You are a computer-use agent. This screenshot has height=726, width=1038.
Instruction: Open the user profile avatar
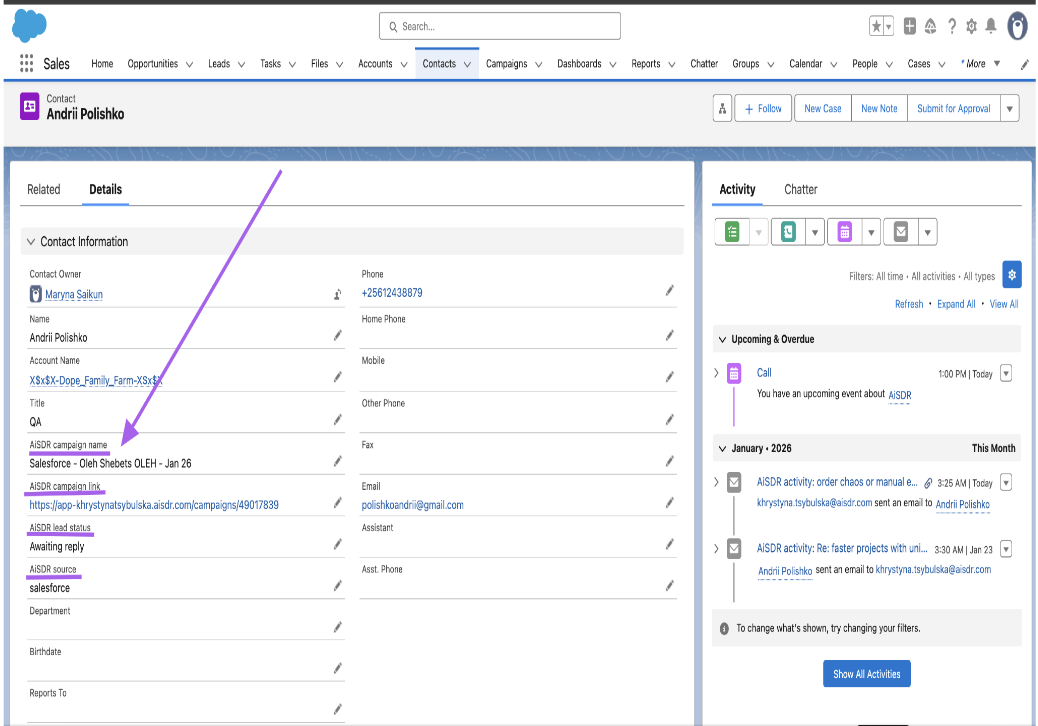tap(1017, 26)
